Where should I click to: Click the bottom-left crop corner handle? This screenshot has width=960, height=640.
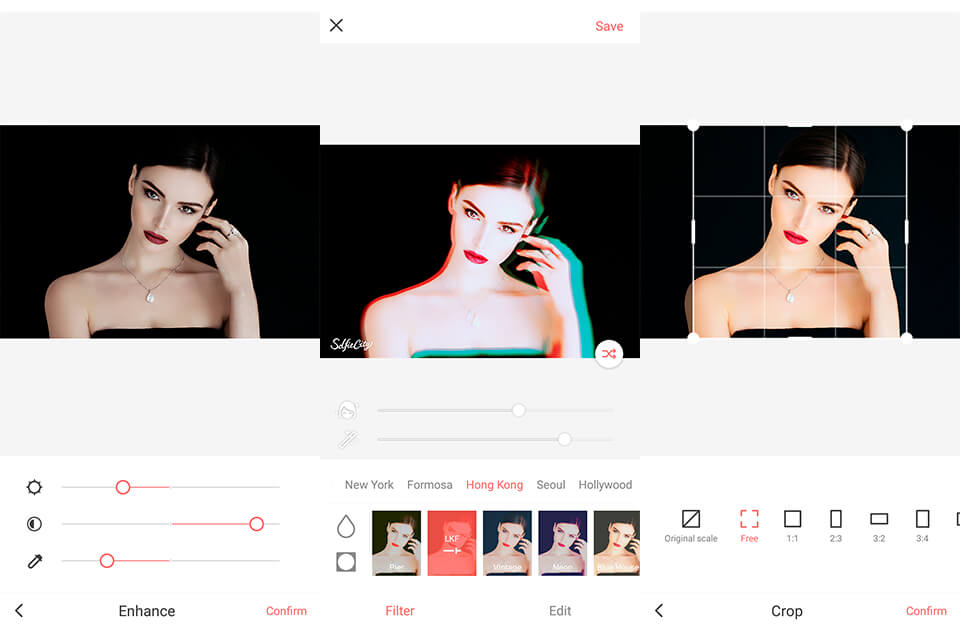(x=693, y=337)
